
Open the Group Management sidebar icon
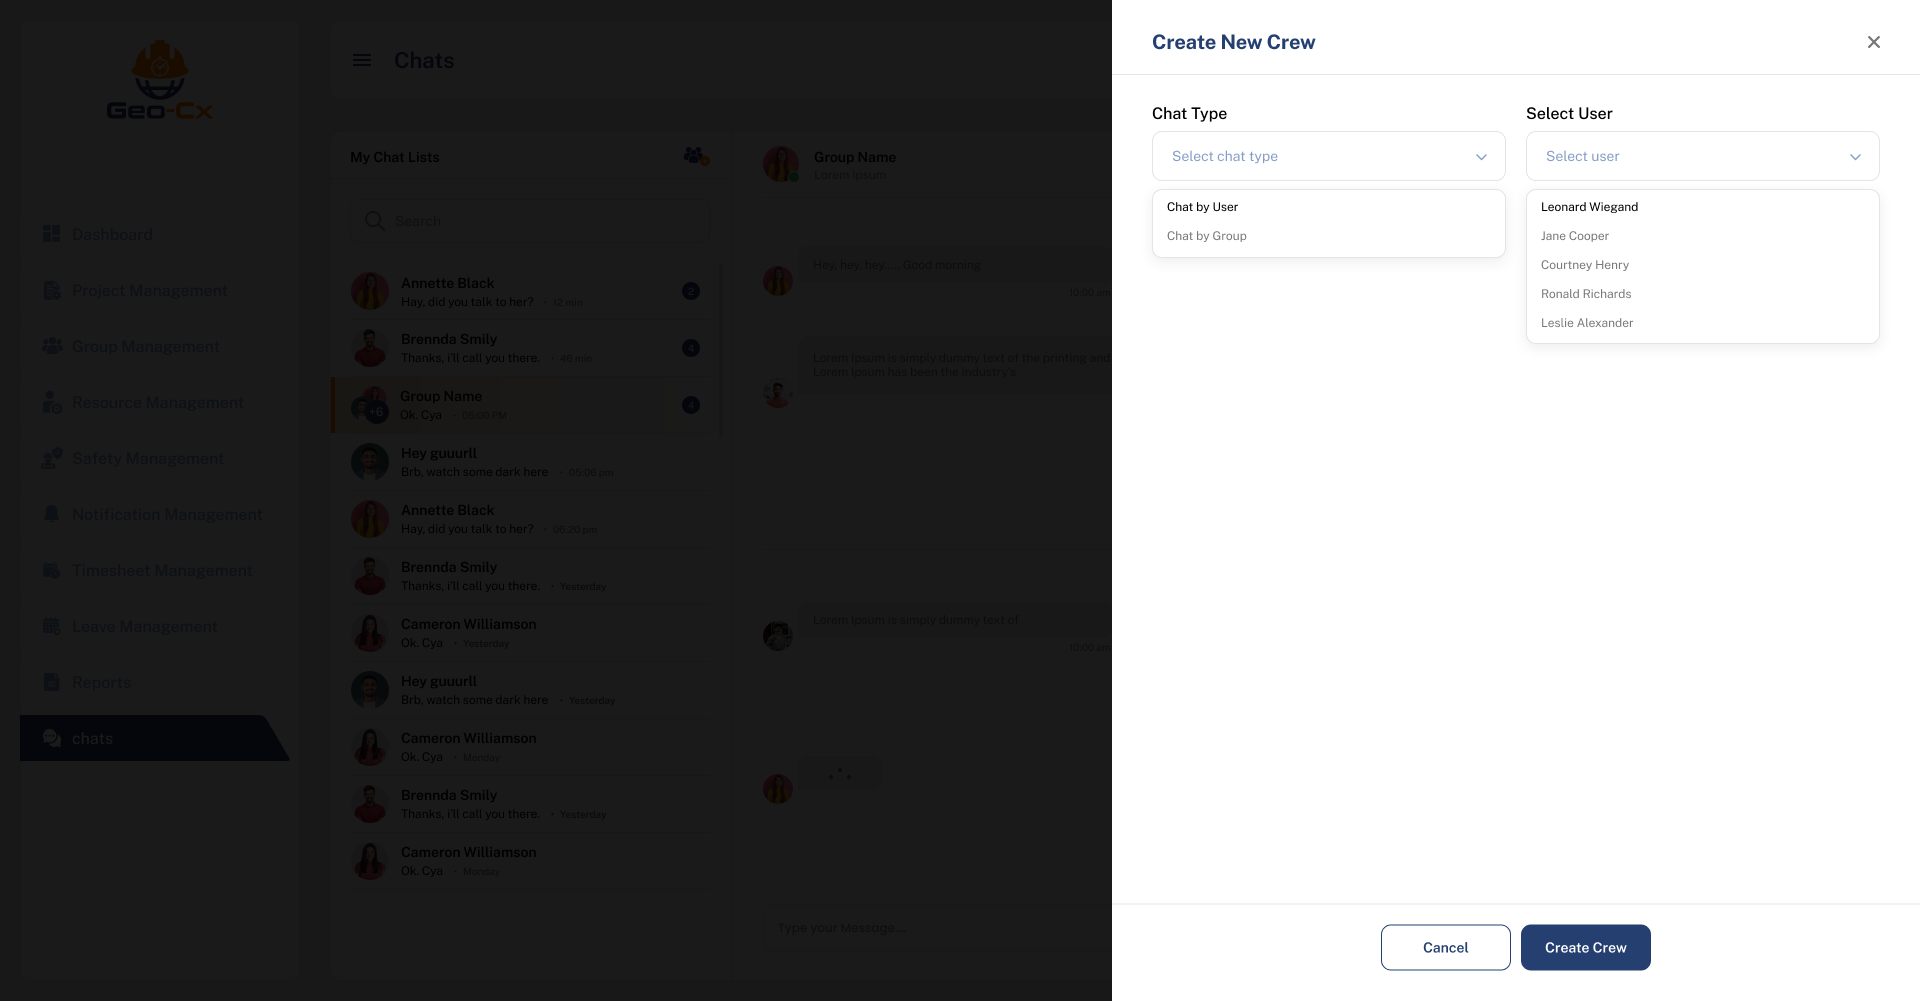[52, 346]
